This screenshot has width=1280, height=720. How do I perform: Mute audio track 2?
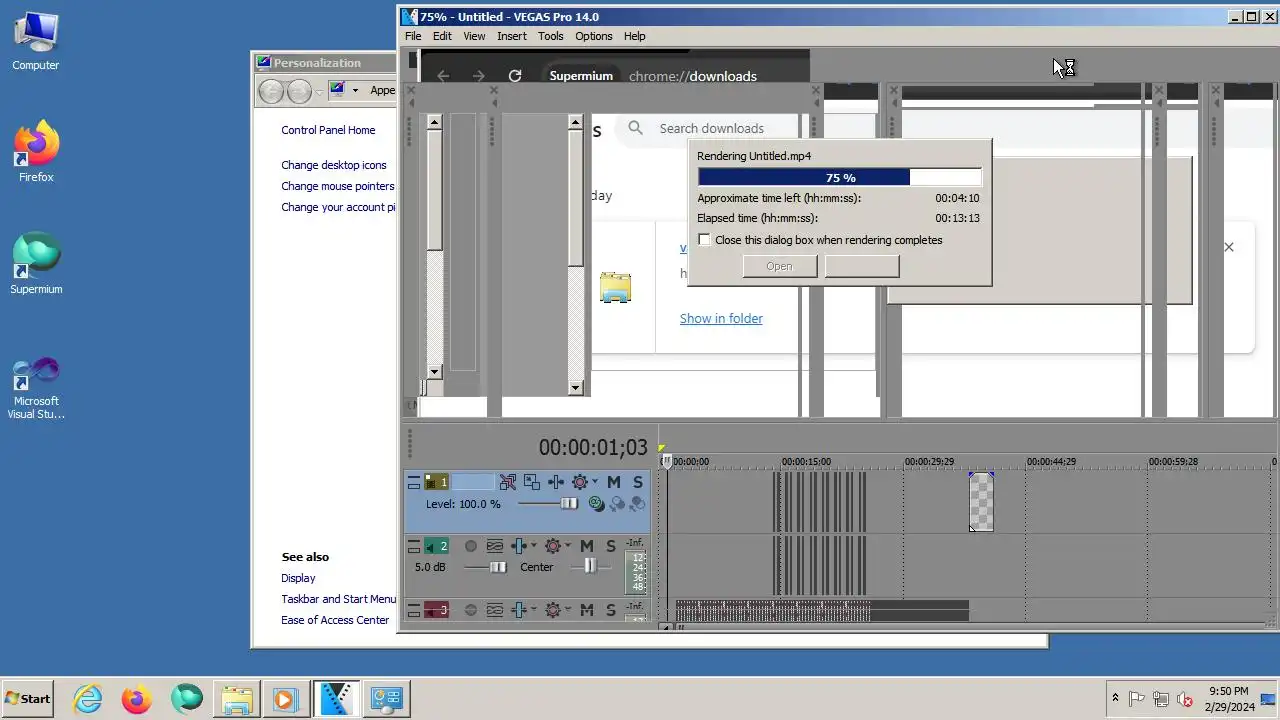[x=587, y=546]
